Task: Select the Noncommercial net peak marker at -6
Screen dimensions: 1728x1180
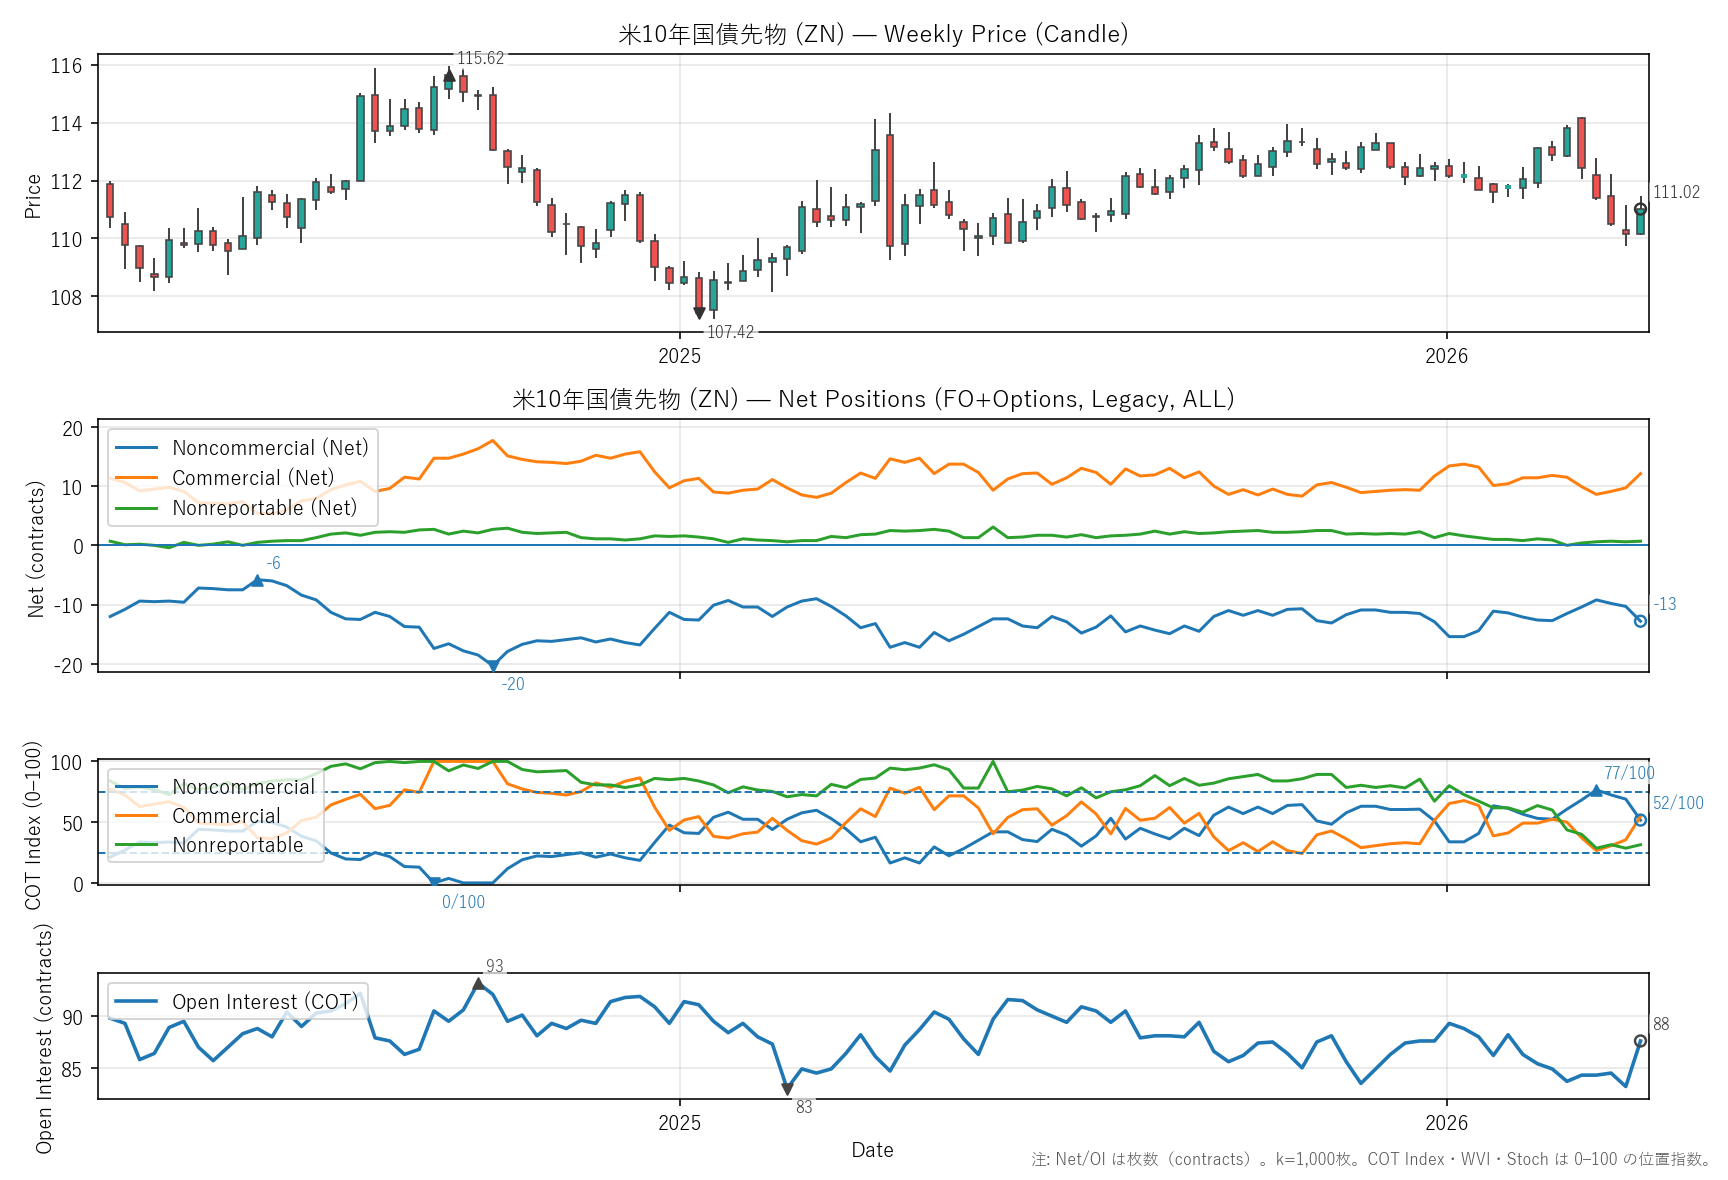Action: pos(257,581)
